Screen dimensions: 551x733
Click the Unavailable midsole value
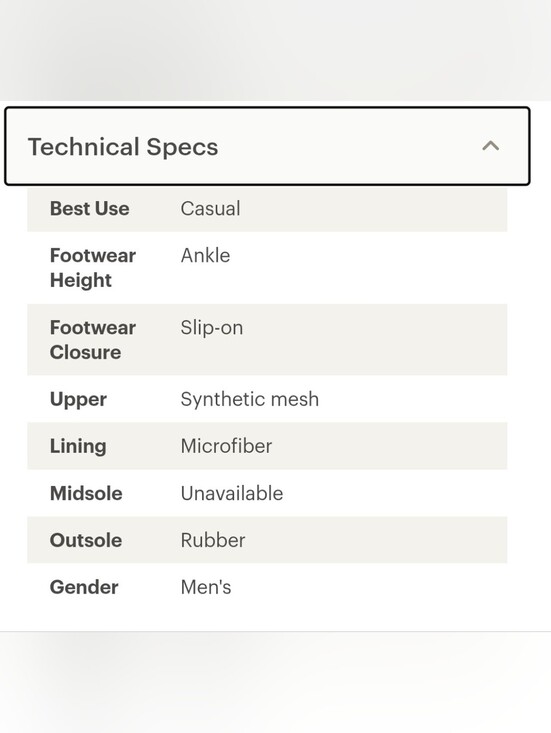click(x=232, y=493)
